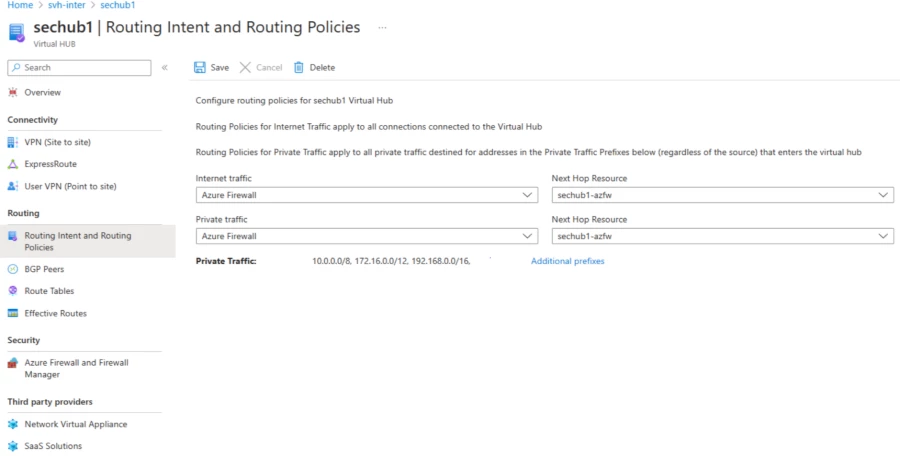Go to Home breadcrumb
Viewport: 900px width, 456px height.
tap(20, 5)
